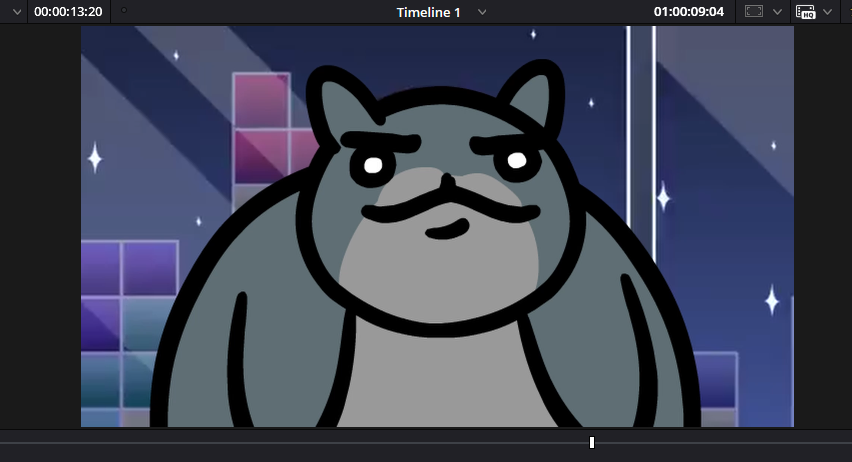Open the timecode display dropdown chevron at far left
This screenshot has height=462, width=852.
tap(17, 12)
